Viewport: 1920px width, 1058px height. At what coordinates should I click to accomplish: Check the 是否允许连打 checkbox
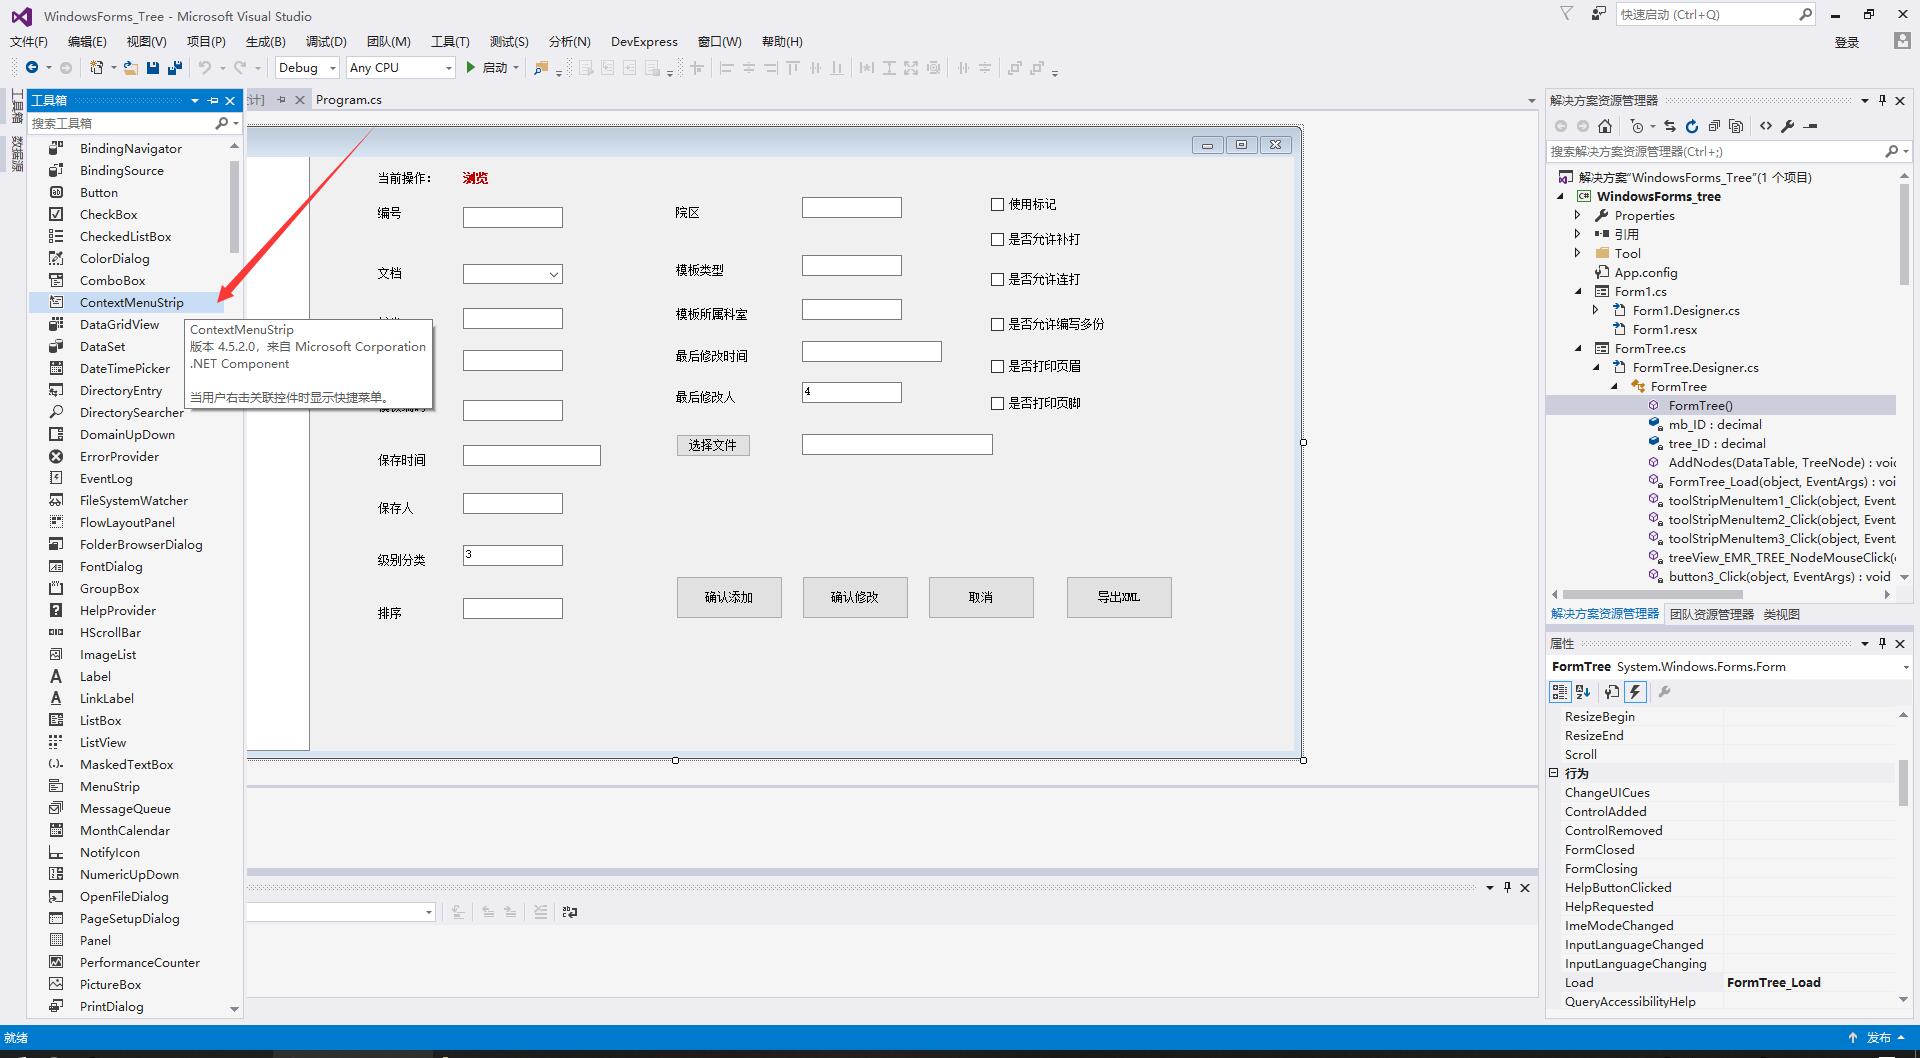pos(997,279)
